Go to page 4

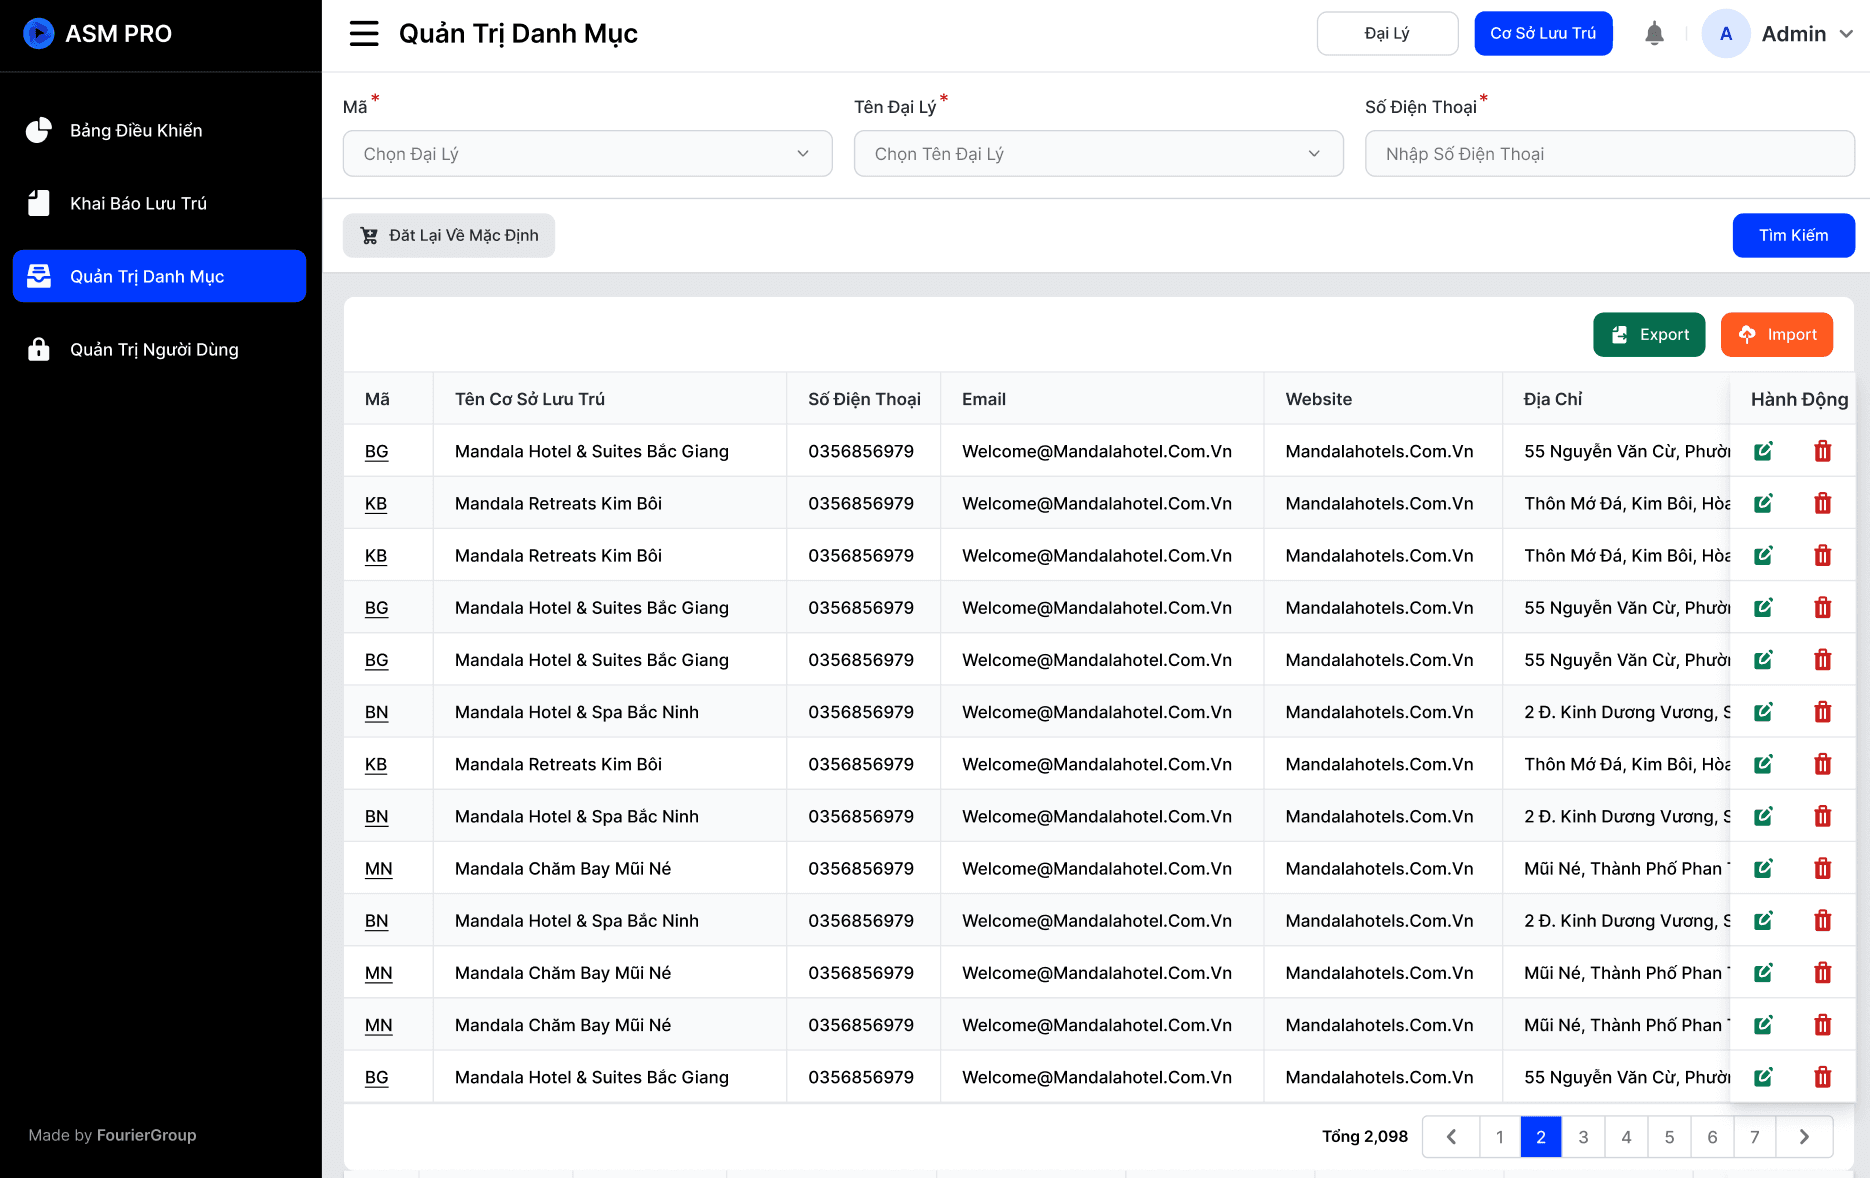click(x=1626, y=1137)
